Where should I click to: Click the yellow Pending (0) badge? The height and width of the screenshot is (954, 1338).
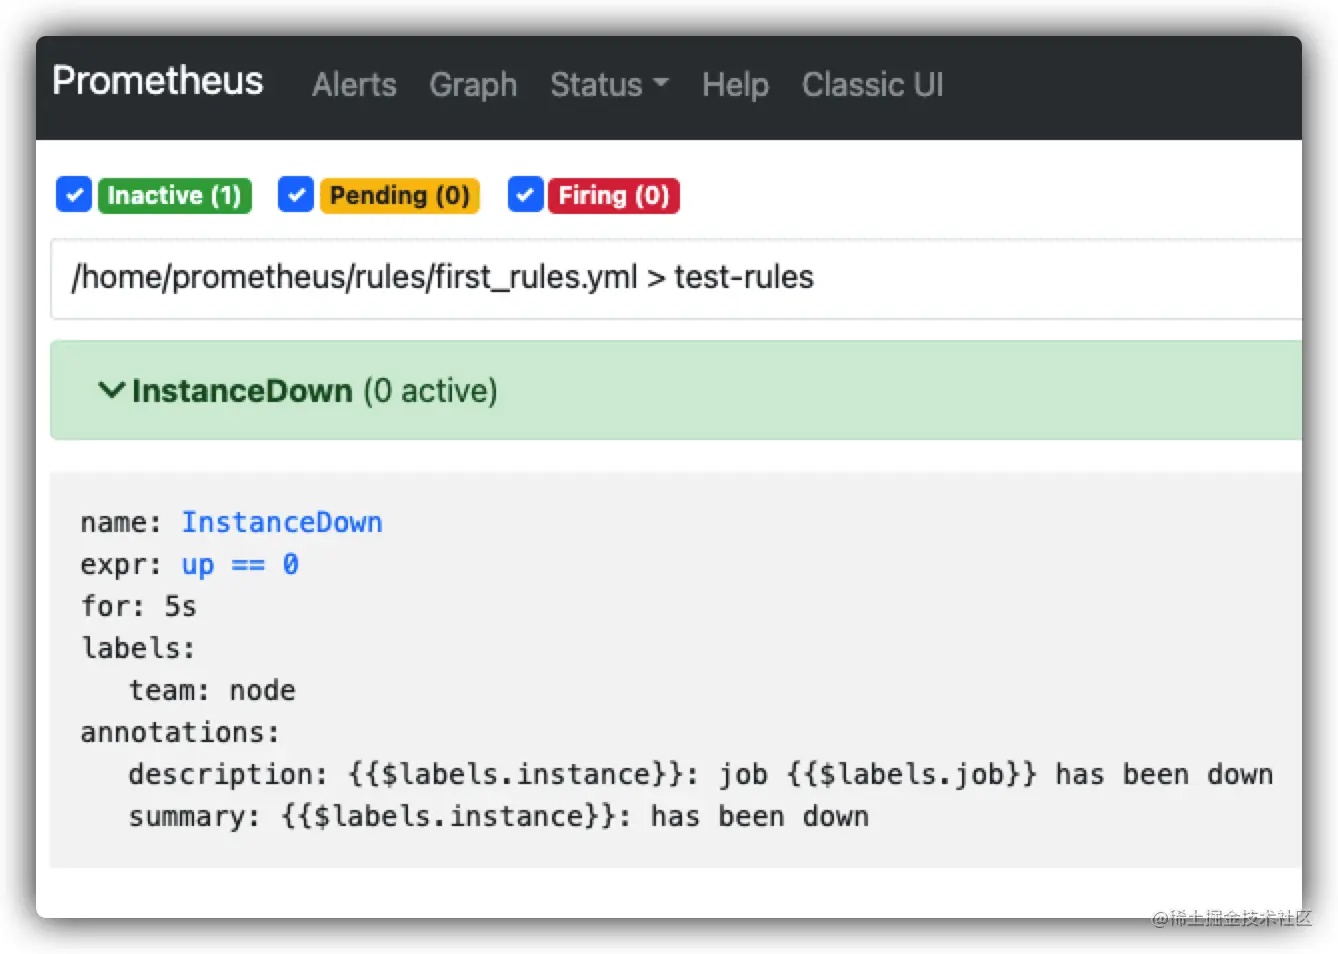coord(400,195)
